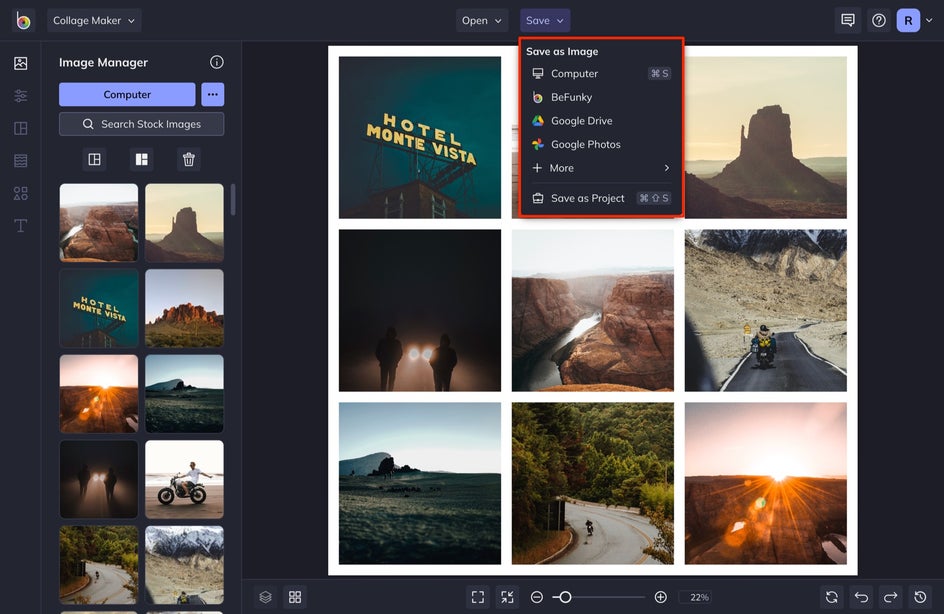This screenshot has height=614, width=944.
Task: Click the zoom in plus icon
Action: point(660,597)
